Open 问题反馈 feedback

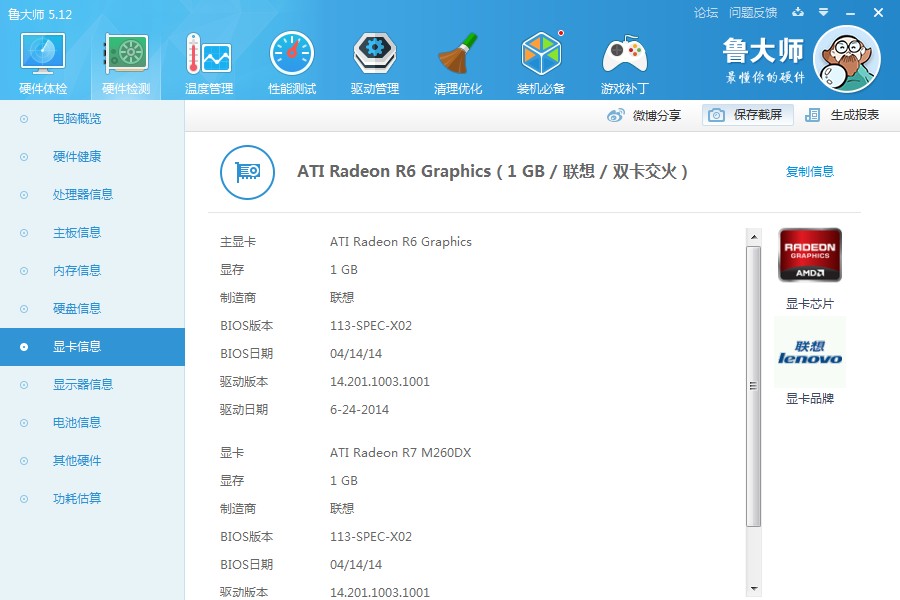click(751, 12)
